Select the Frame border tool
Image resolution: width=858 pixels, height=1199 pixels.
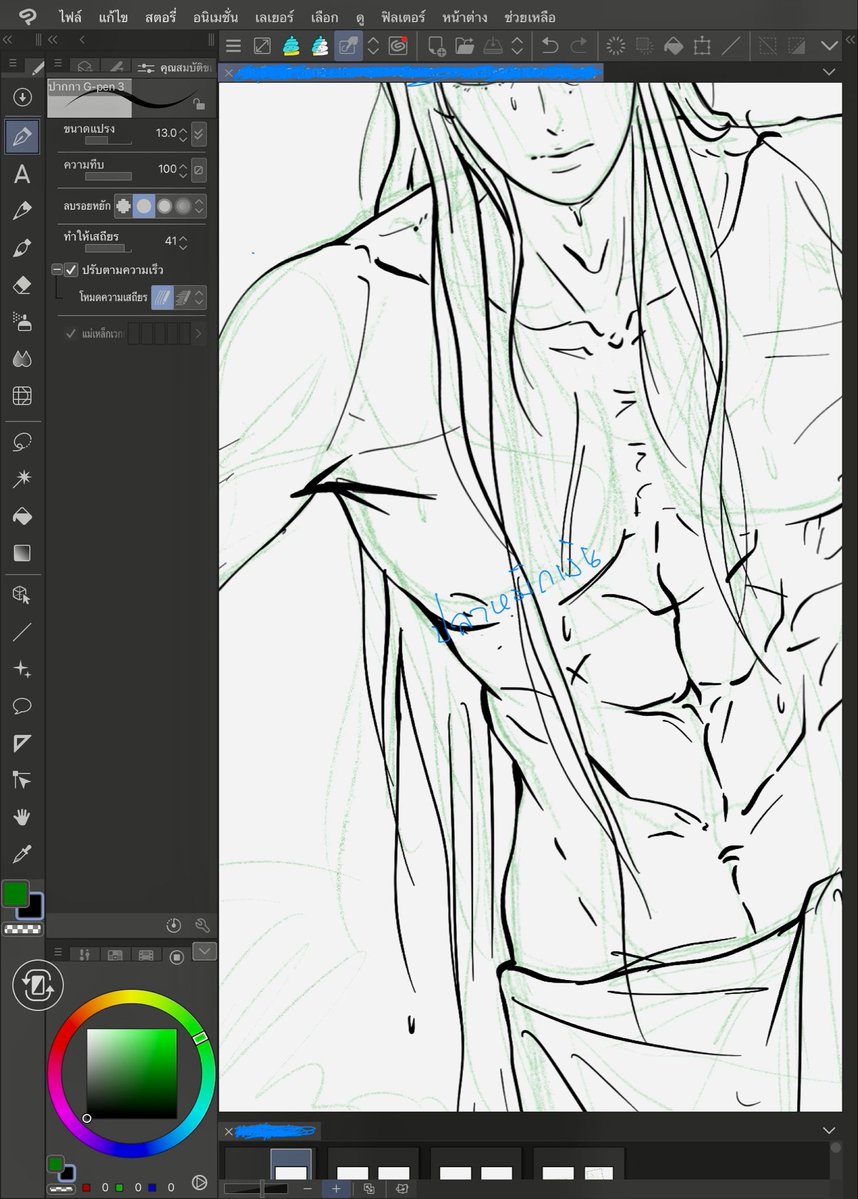pyautogui.click(x=22, y=395)
